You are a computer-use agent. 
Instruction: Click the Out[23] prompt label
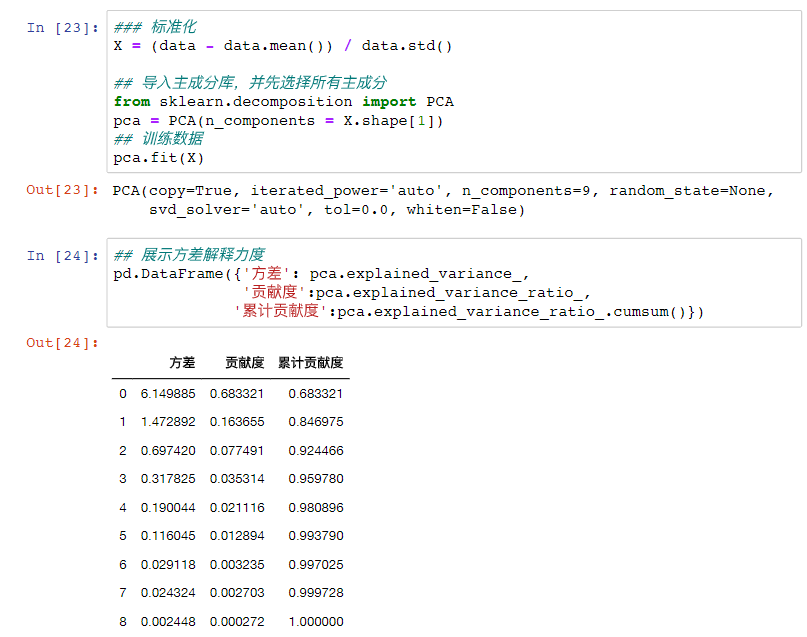(62, 190)
